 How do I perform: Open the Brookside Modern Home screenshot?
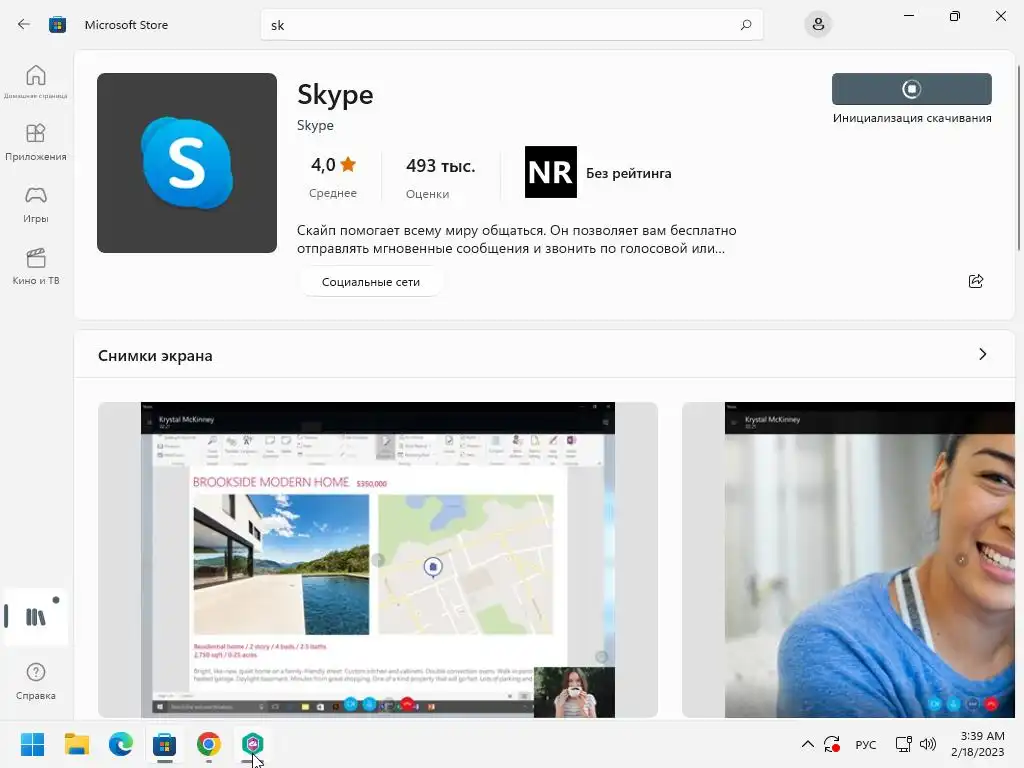(377, 560)
